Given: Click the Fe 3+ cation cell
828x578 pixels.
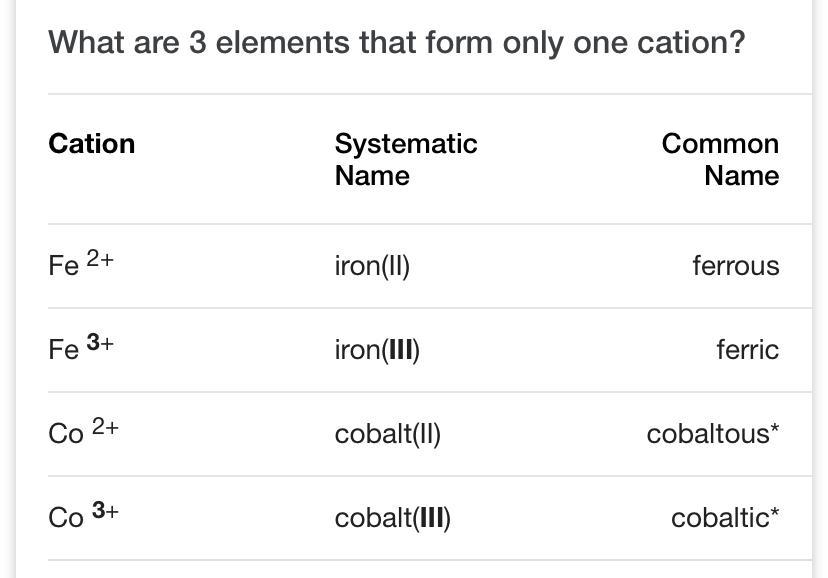Looking at the screenshot, I should [x=81, y=347].
